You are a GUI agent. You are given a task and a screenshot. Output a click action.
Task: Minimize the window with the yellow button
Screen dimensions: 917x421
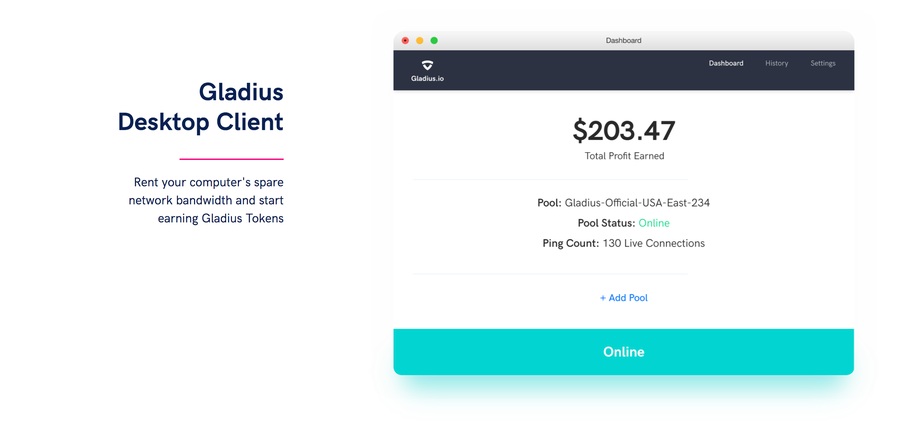(419, 40)
